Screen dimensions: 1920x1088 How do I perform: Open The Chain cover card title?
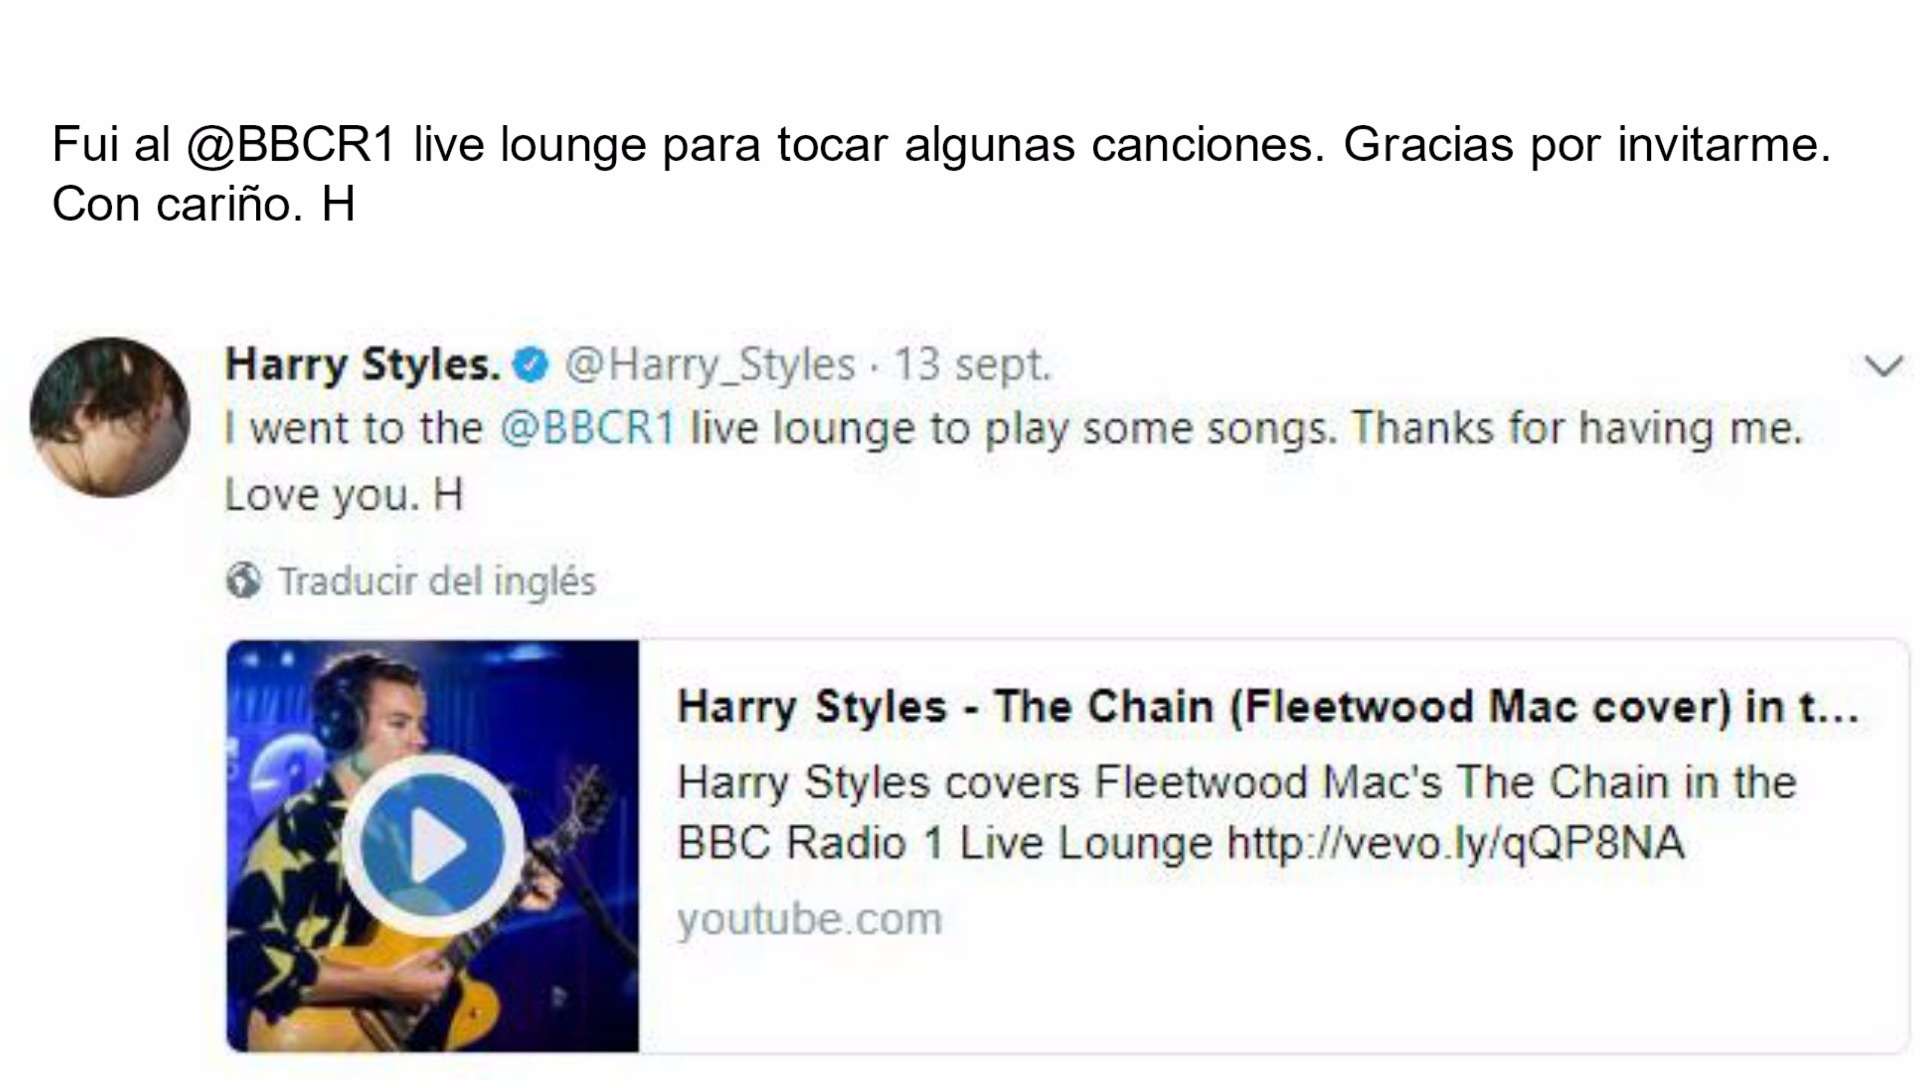point(1268,707)
